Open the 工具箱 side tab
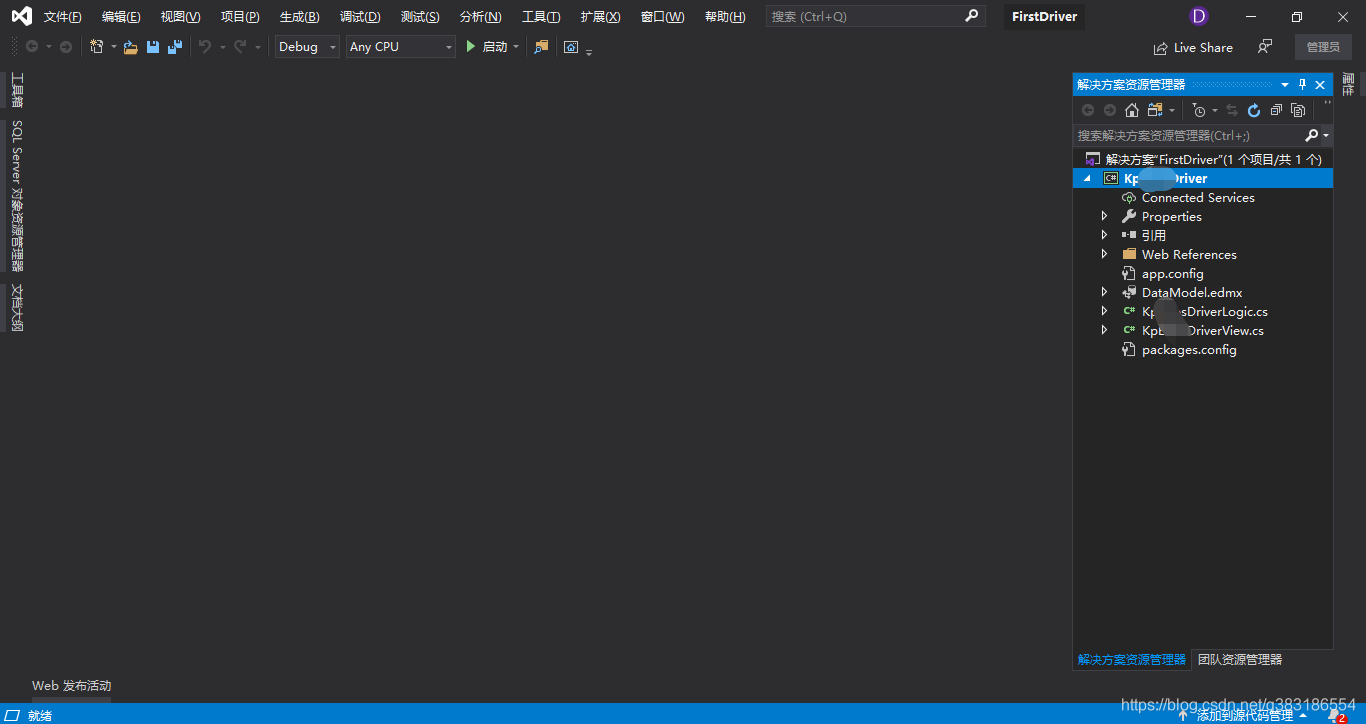 point(17,90)
